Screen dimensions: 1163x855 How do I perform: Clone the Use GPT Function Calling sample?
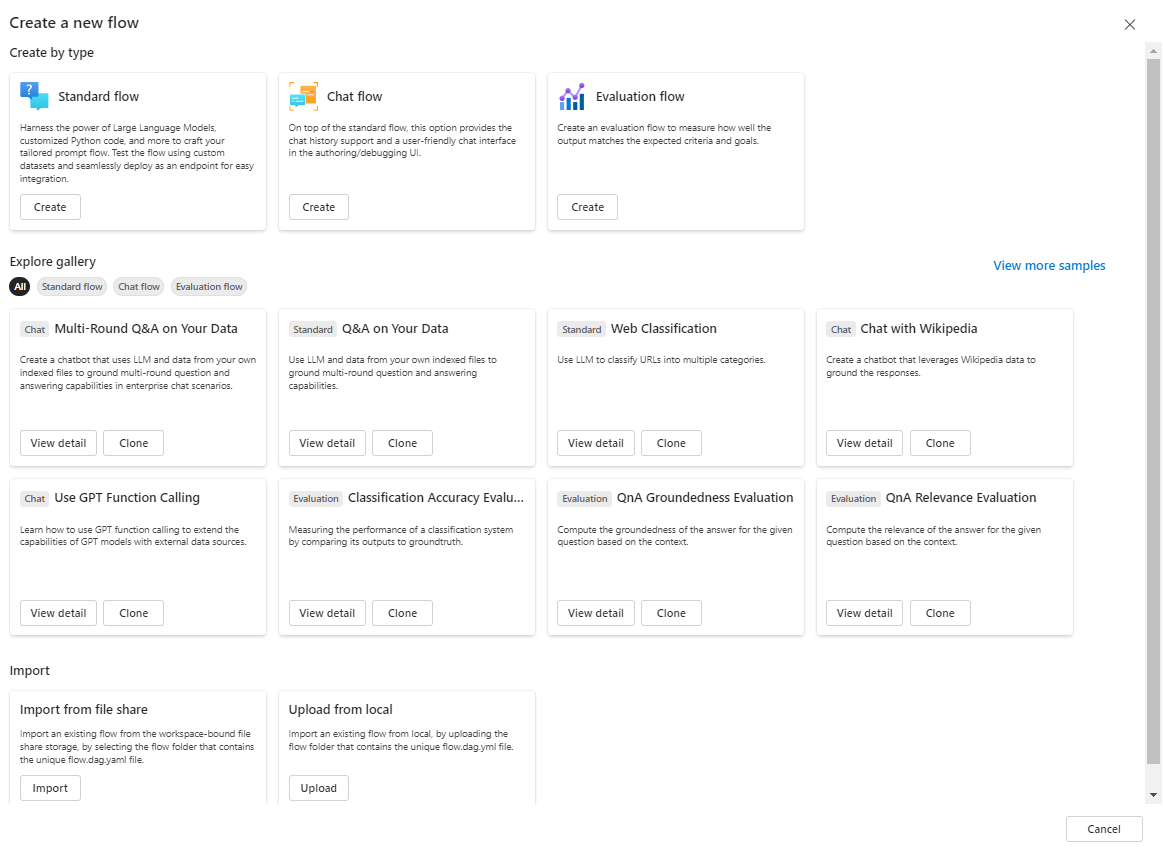point(134,613)
